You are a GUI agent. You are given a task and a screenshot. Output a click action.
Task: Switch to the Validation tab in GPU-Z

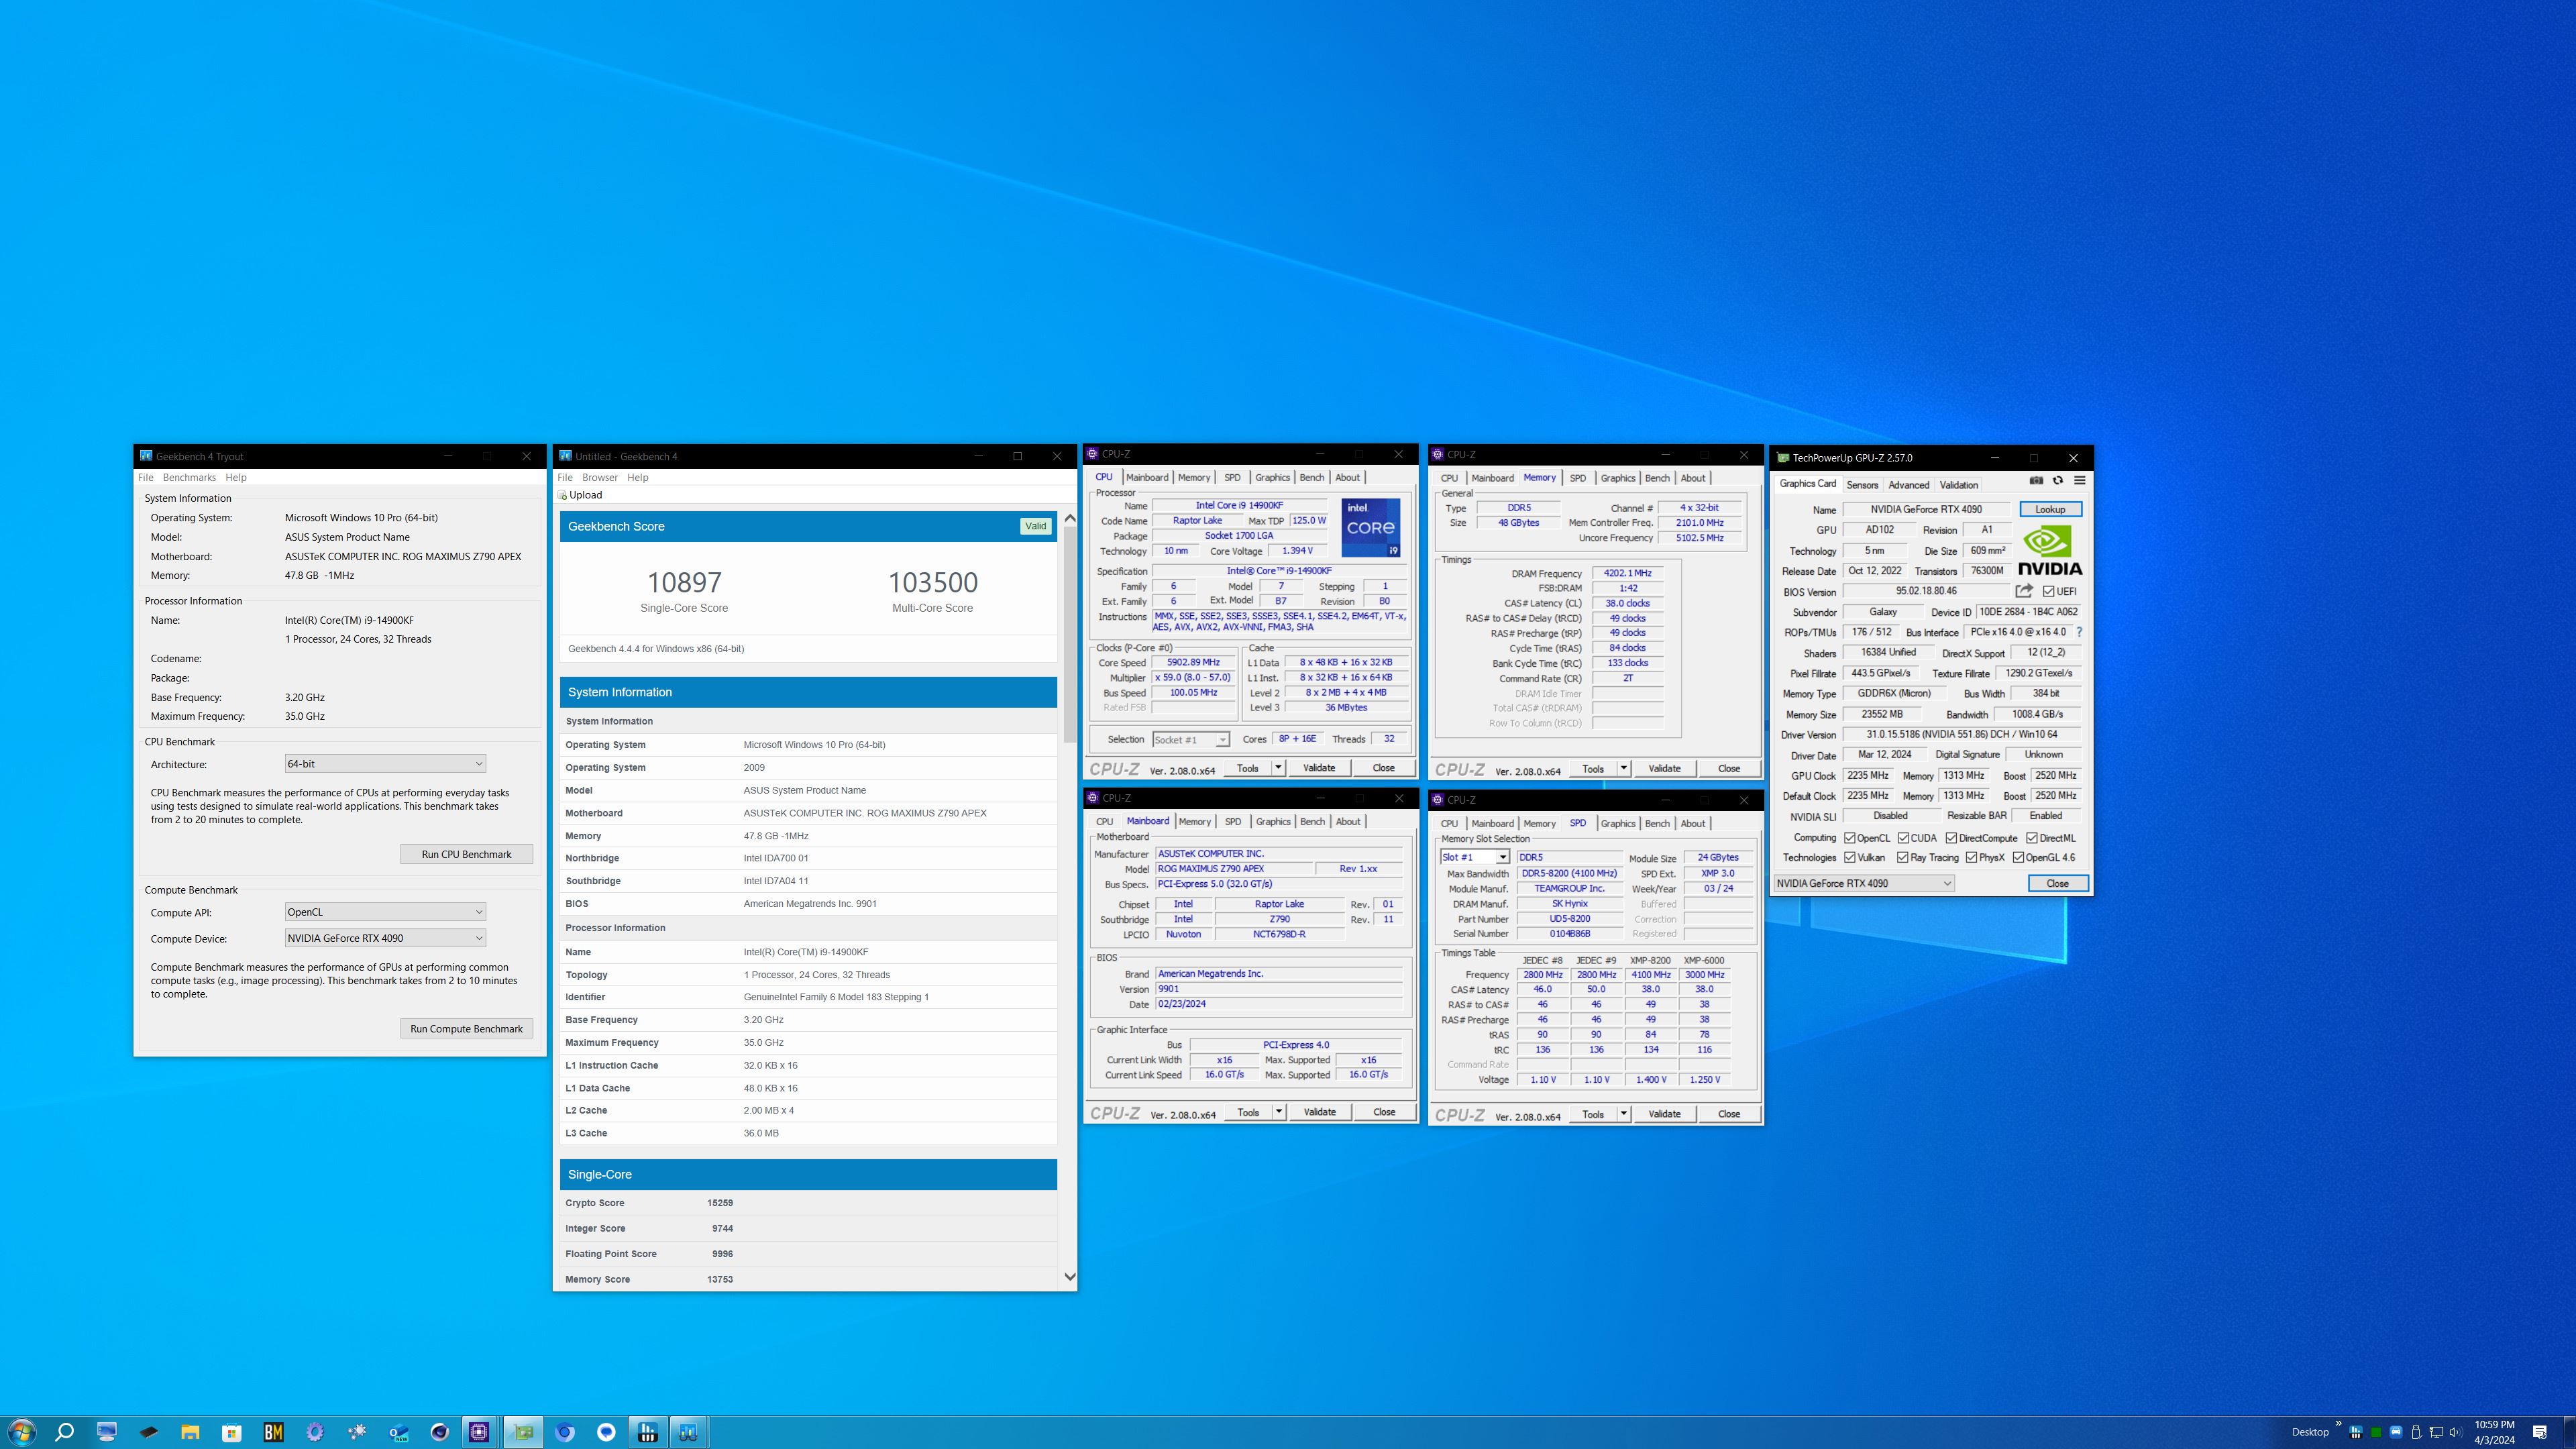[x=1958, y=485]
